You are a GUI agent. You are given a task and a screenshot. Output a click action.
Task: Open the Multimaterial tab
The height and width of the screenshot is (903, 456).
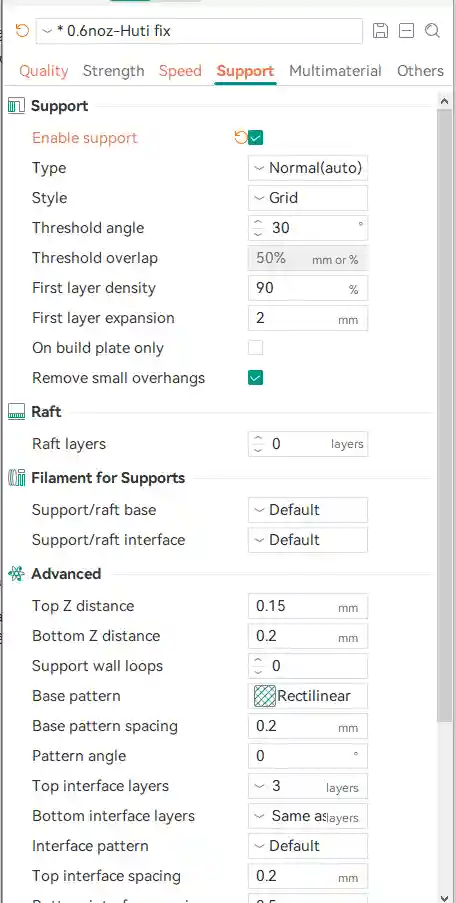point(335,71)
